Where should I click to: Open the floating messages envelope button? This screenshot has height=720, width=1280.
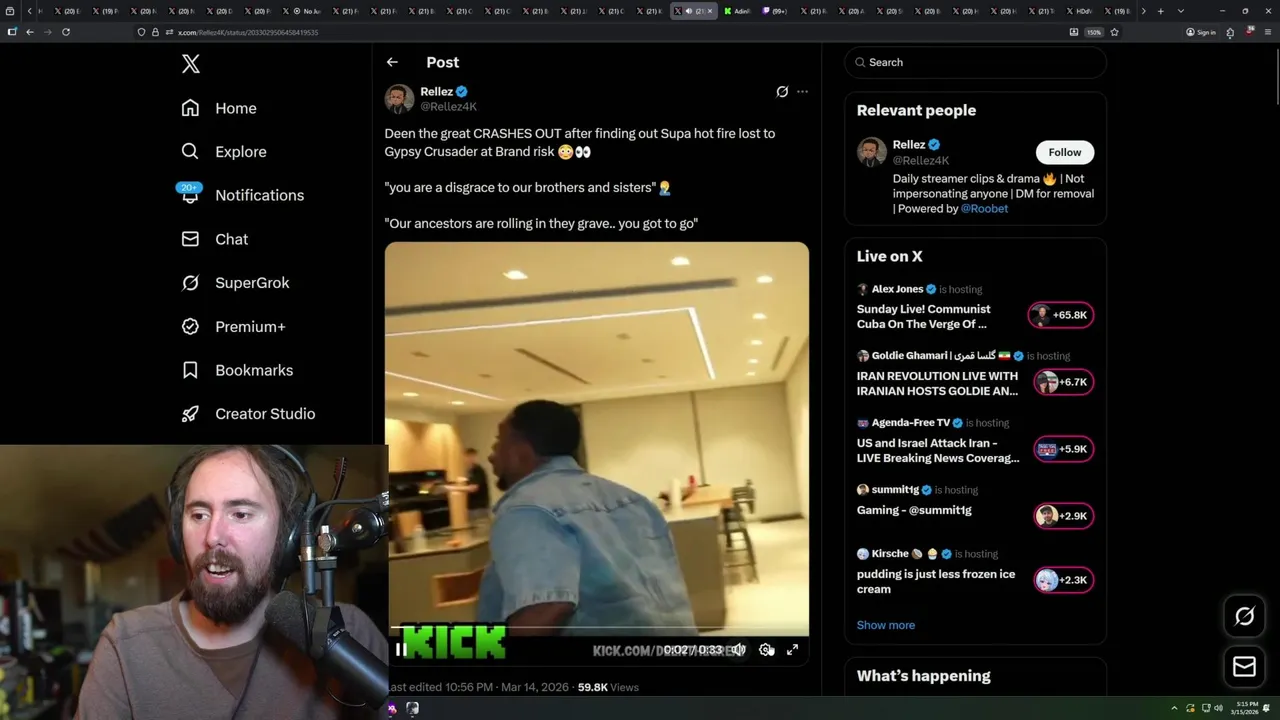coord(1245,666)
